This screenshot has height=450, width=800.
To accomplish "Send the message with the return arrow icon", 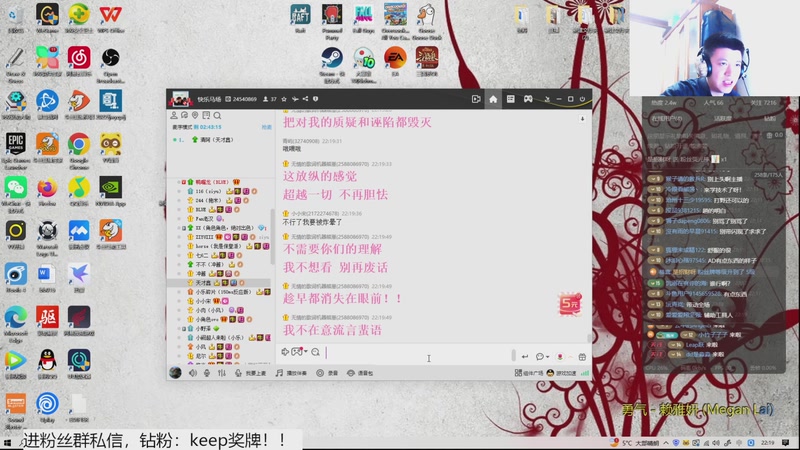I will tap(524, 357).
